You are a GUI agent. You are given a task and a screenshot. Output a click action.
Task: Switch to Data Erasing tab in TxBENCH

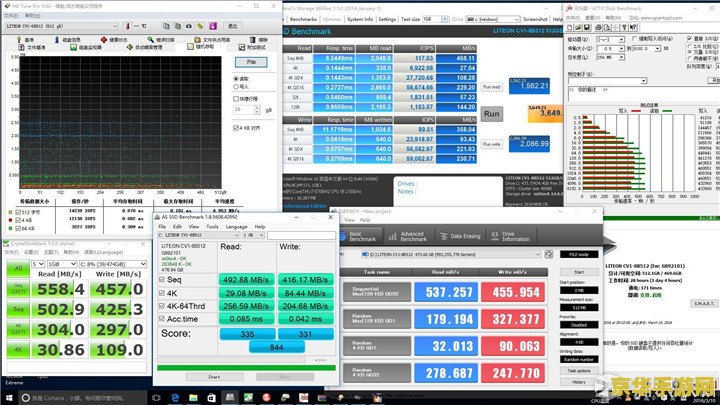(x=461, y=236)
